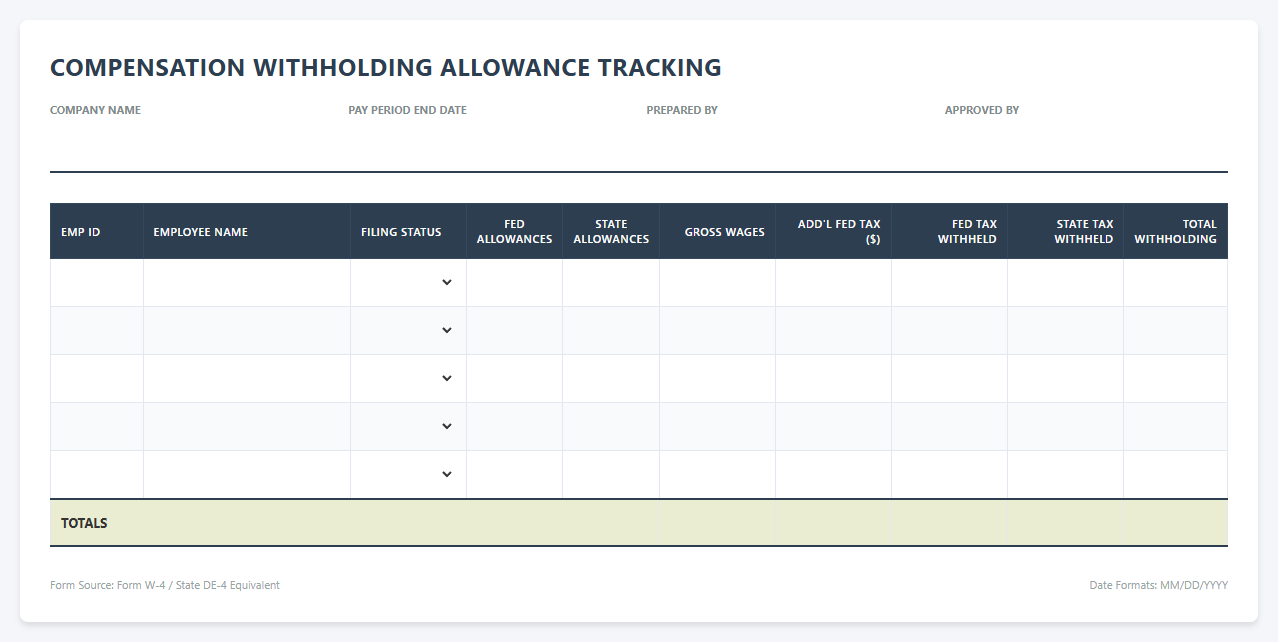The image size is (1278, 642).
Task: Select Emp ID cell in fifth row
Action: click(x=97, y=475)
